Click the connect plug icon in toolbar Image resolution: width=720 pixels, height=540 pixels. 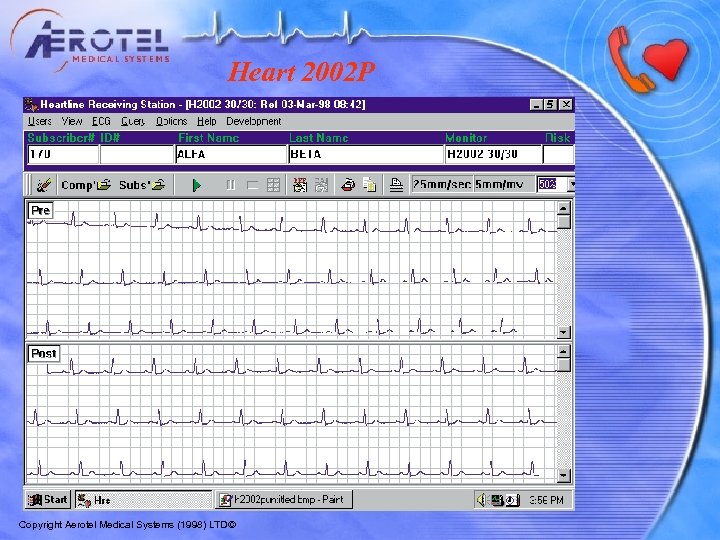[x=44, y=185]
